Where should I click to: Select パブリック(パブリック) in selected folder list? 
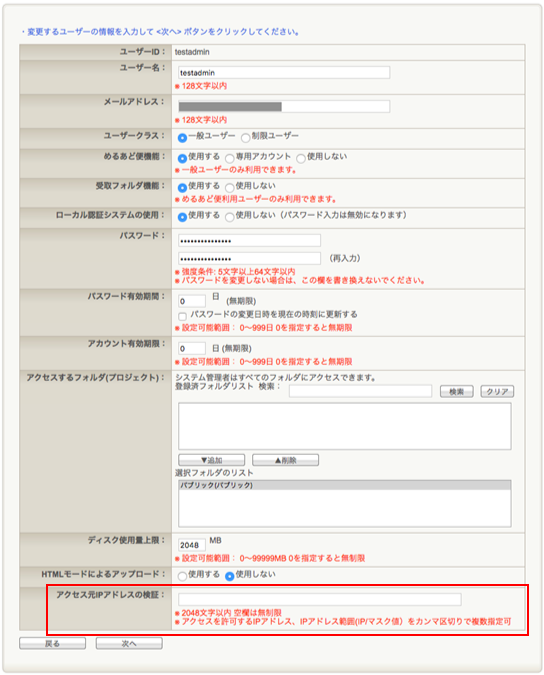click(345, 485)
